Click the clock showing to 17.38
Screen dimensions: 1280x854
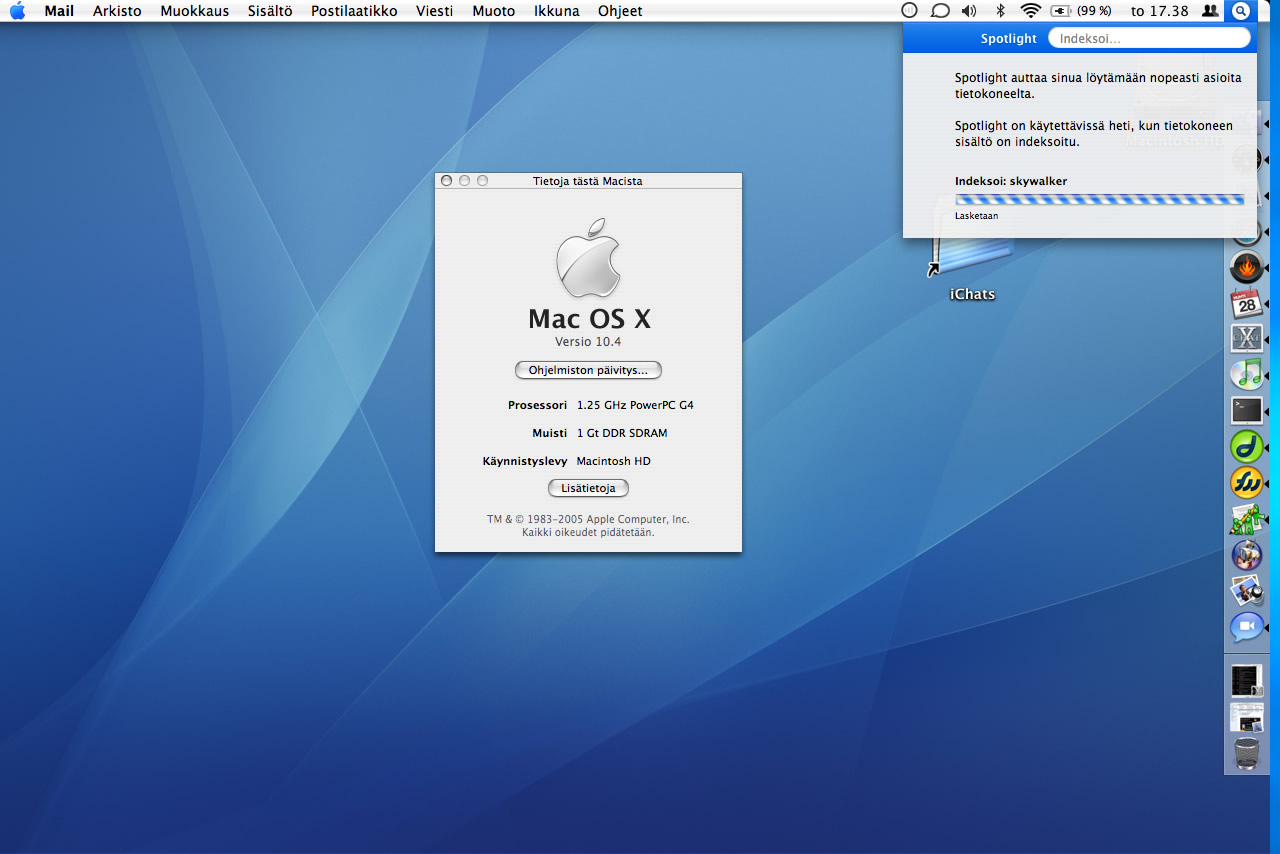point(1160,11)
